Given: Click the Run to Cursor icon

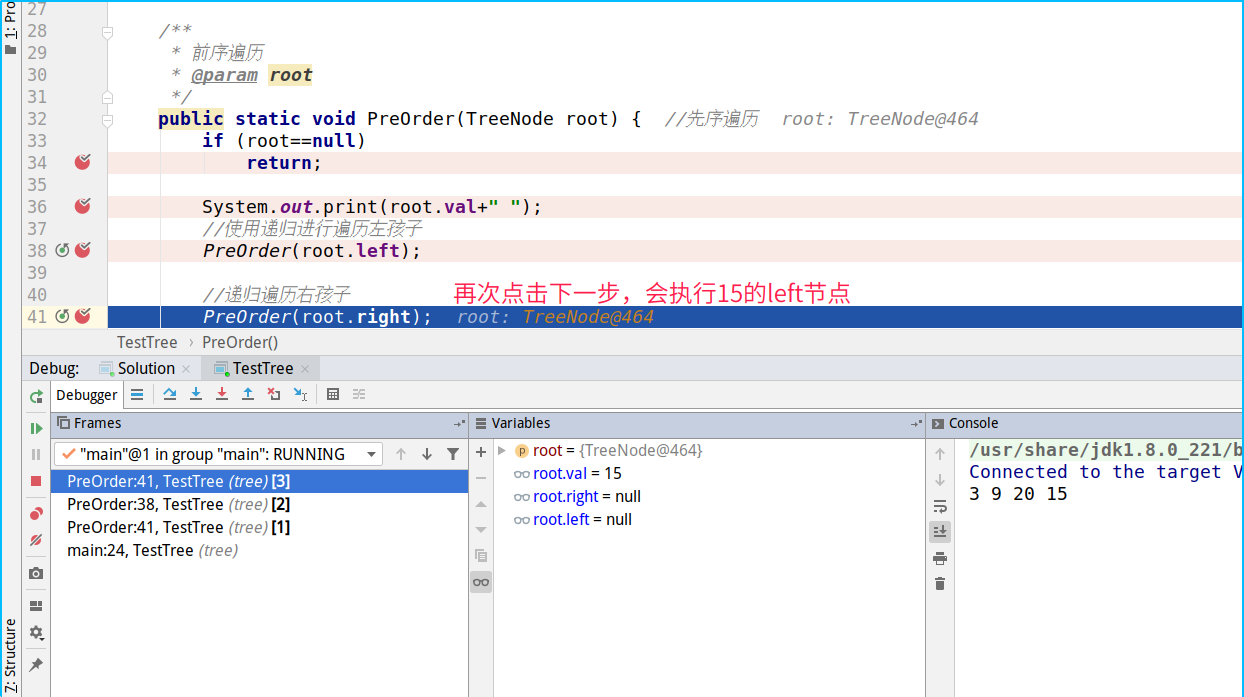Looking at the screenshot, I should [300, 394].
